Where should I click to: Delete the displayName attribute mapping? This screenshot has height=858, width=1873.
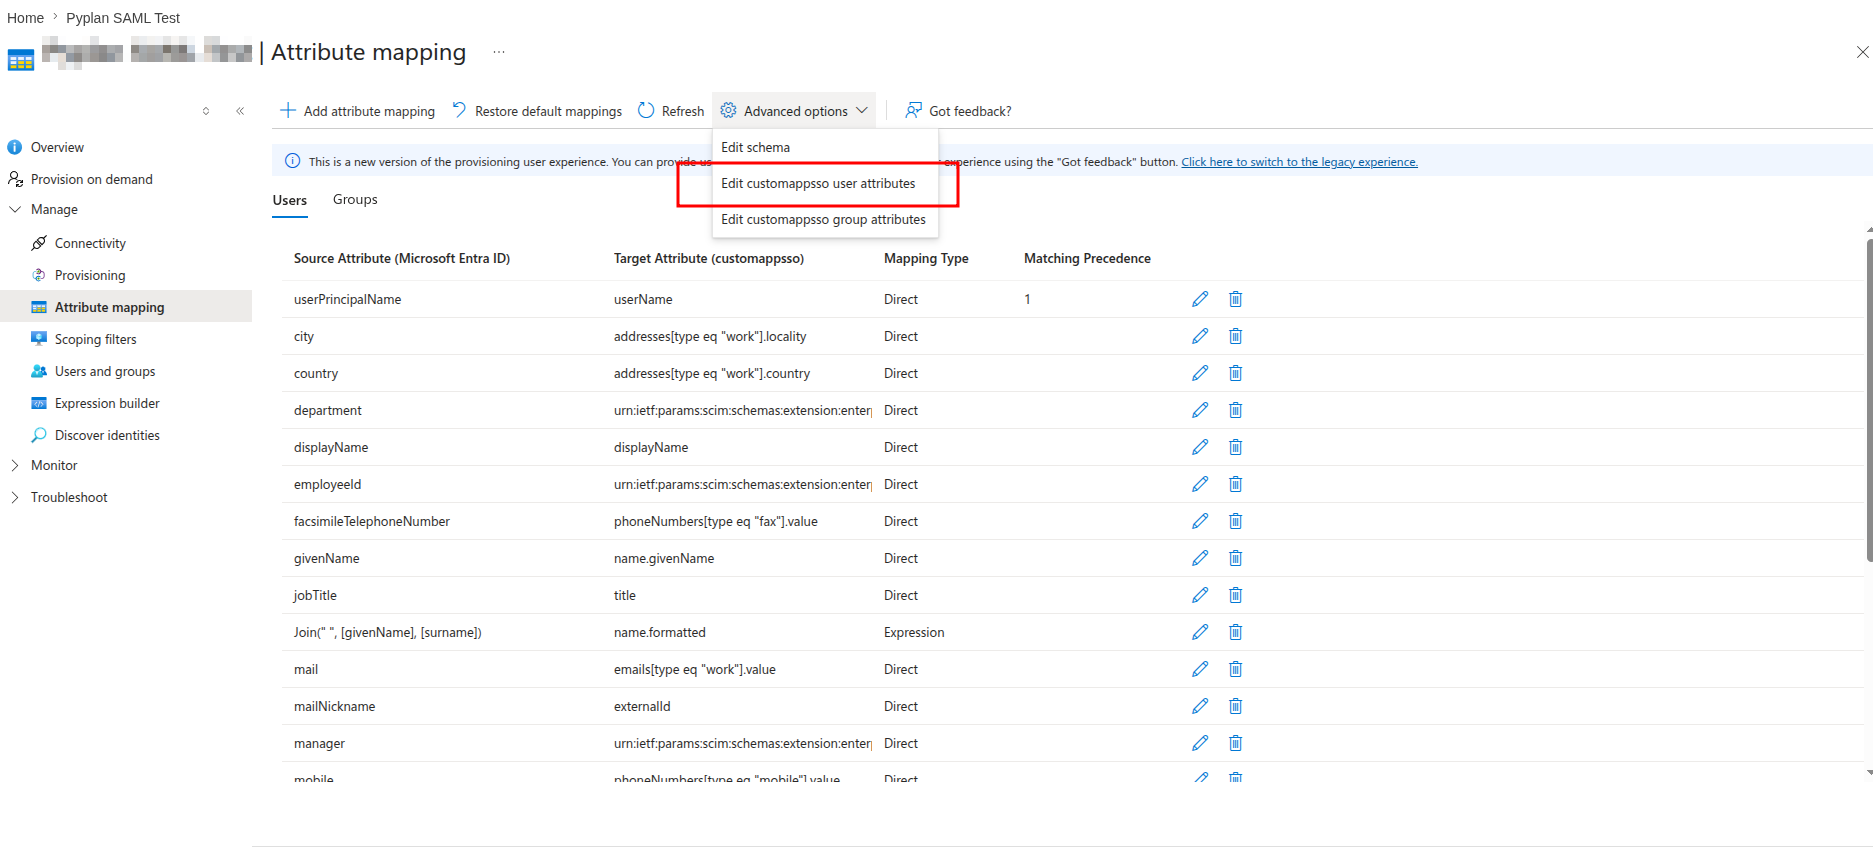1236,447
